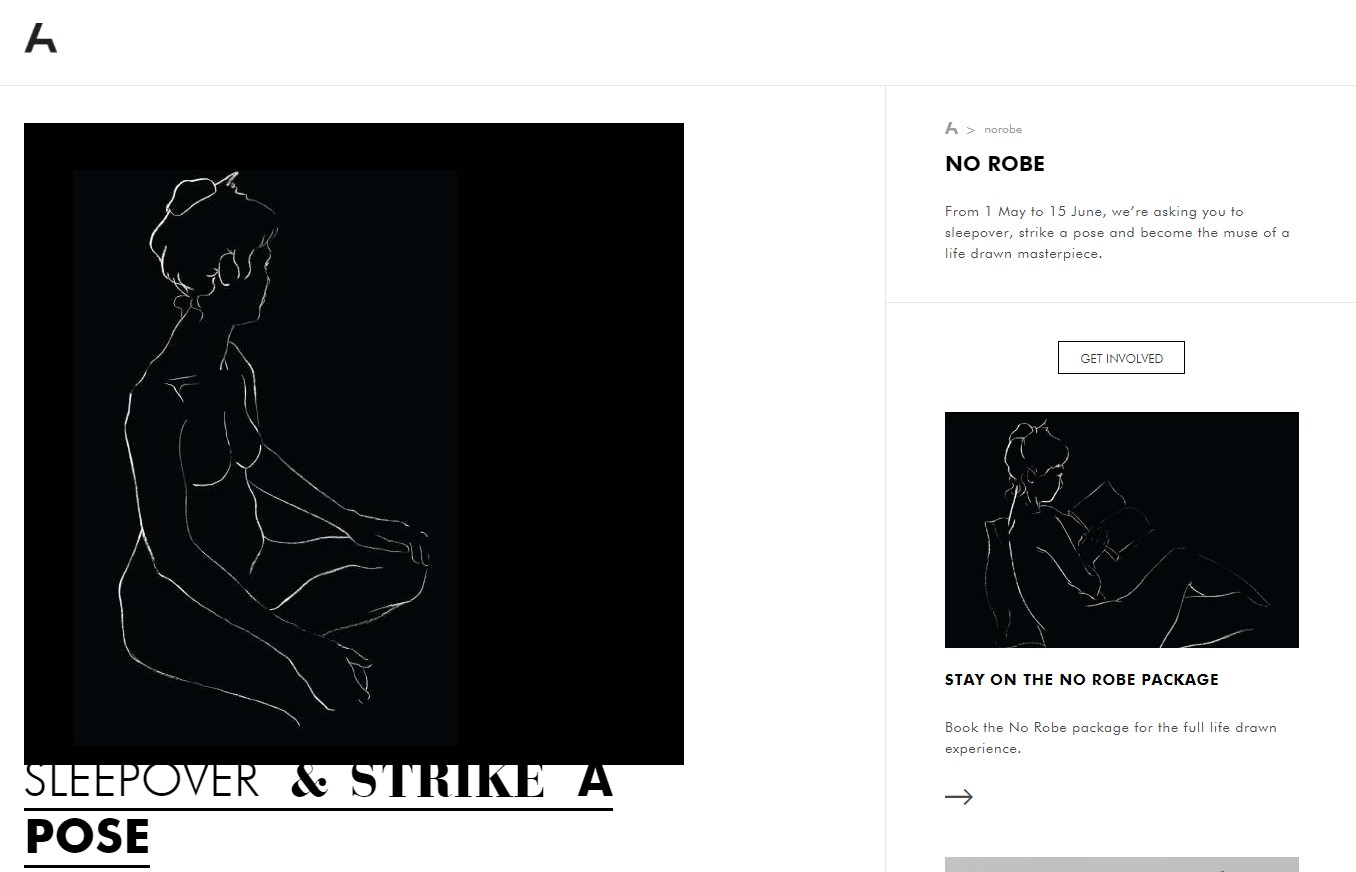Screen dimensions: 1356x872
Task: Click the breadcrumb '>' separator
Action: click(x=971, y=130)
